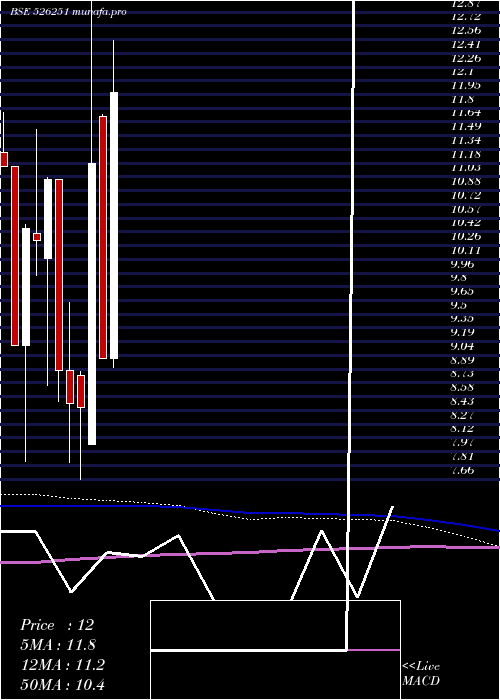Click the 50MA : 10.4 legend entry
Image resolution: width=500 pixels, height=700 pixels.
63,684
